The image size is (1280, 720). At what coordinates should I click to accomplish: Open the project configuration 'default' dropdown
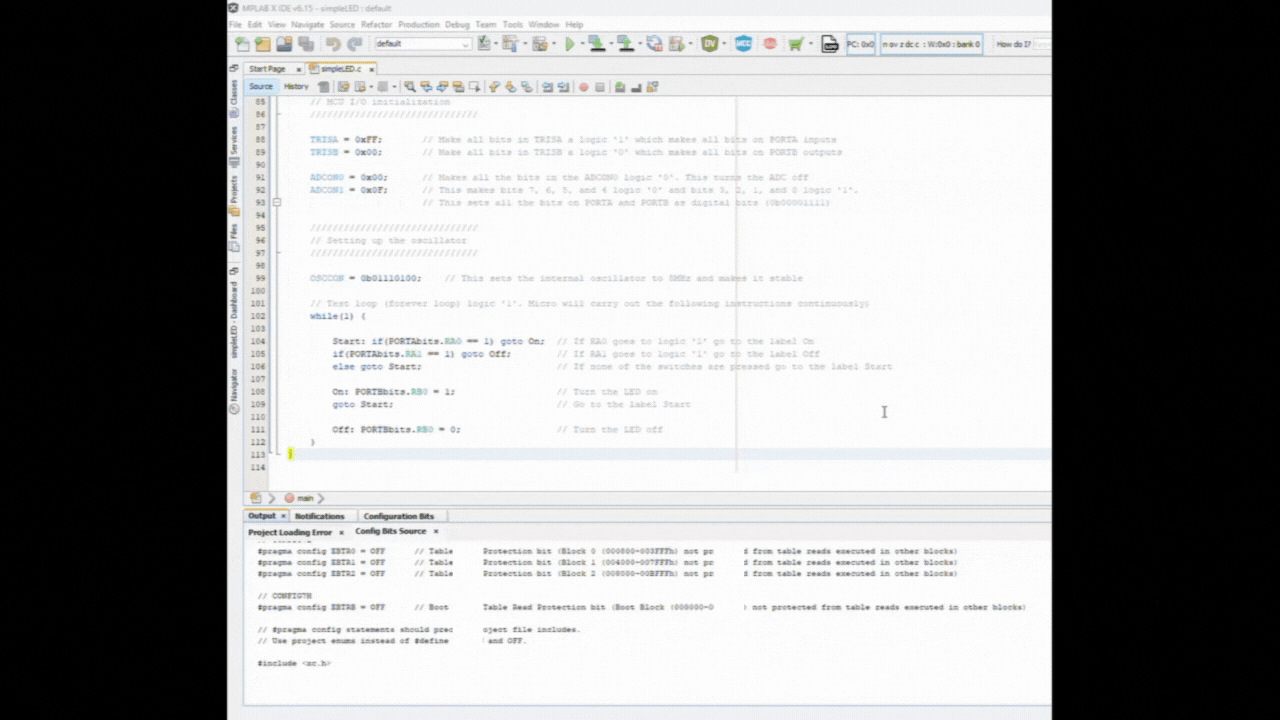tap(422, 44)
